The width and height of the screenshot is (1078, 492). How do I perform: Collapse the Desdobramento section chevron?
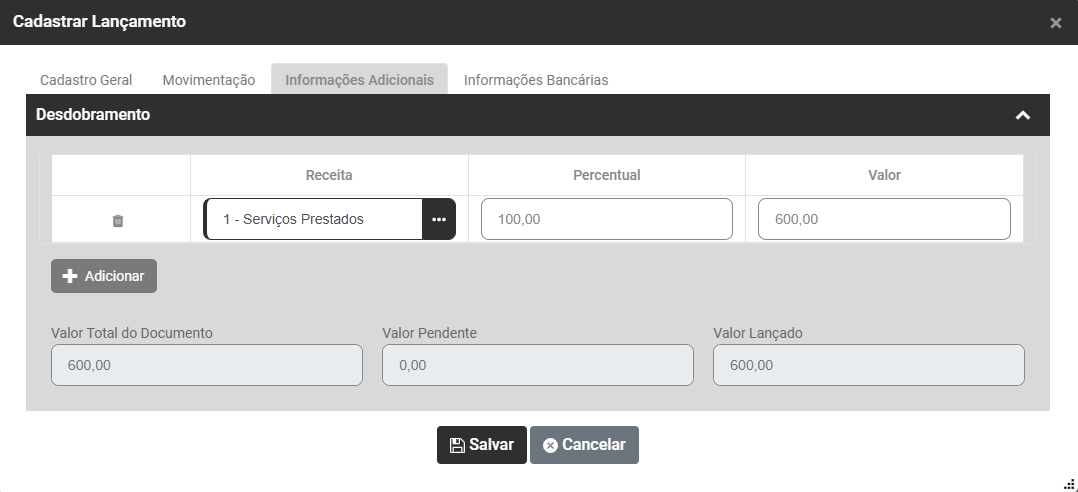(x=1022, y=115)
